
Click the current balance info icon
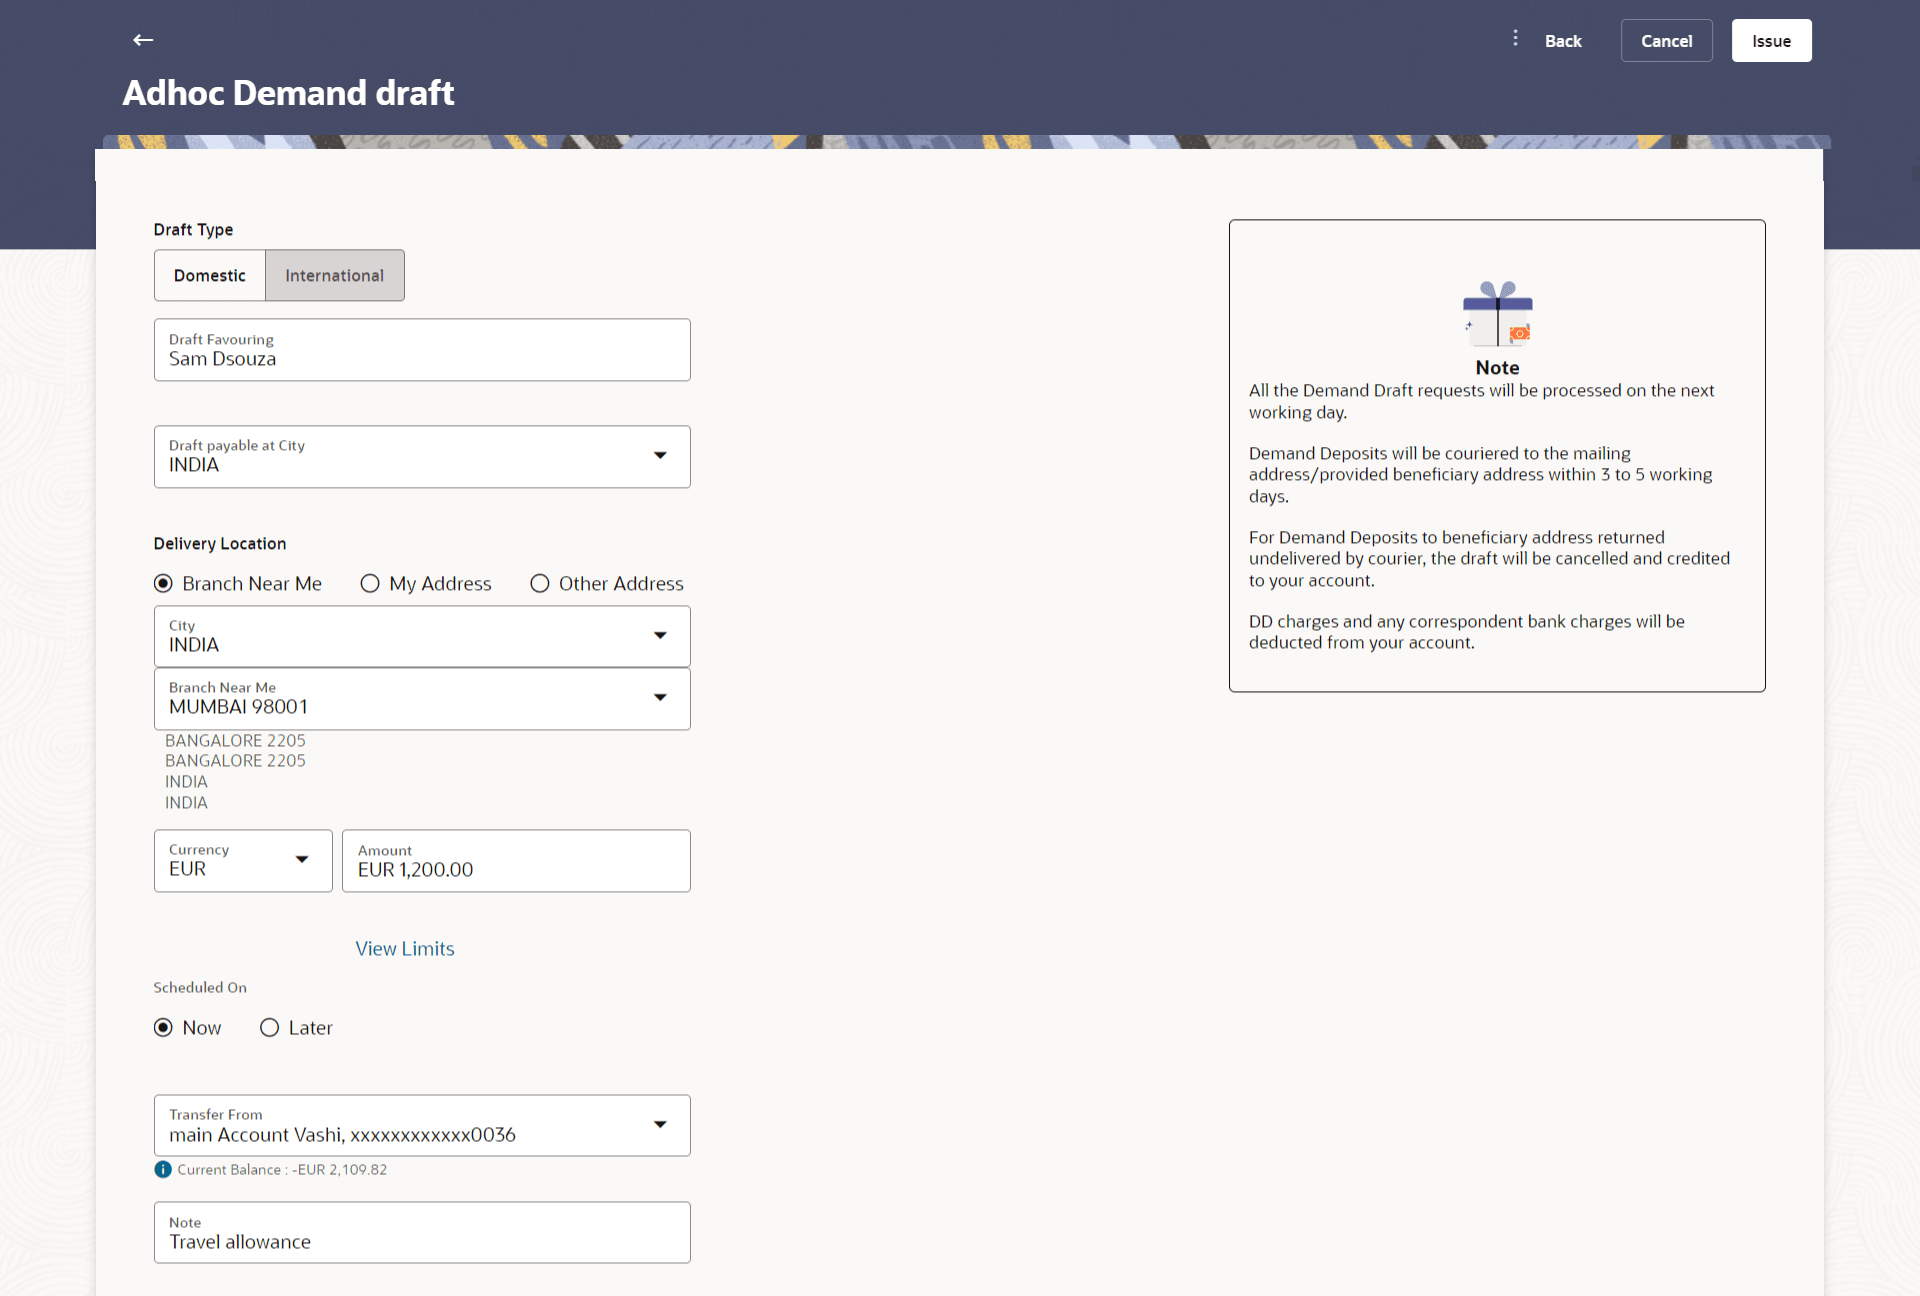163,1169
